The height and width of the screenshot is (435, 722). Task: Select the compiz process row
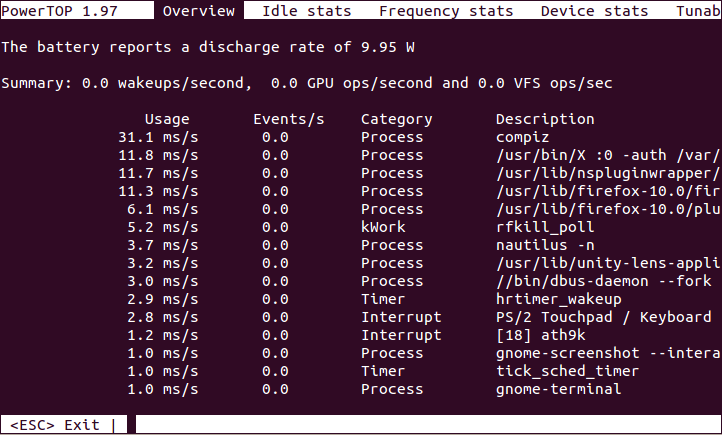click(x=523, y=137)
